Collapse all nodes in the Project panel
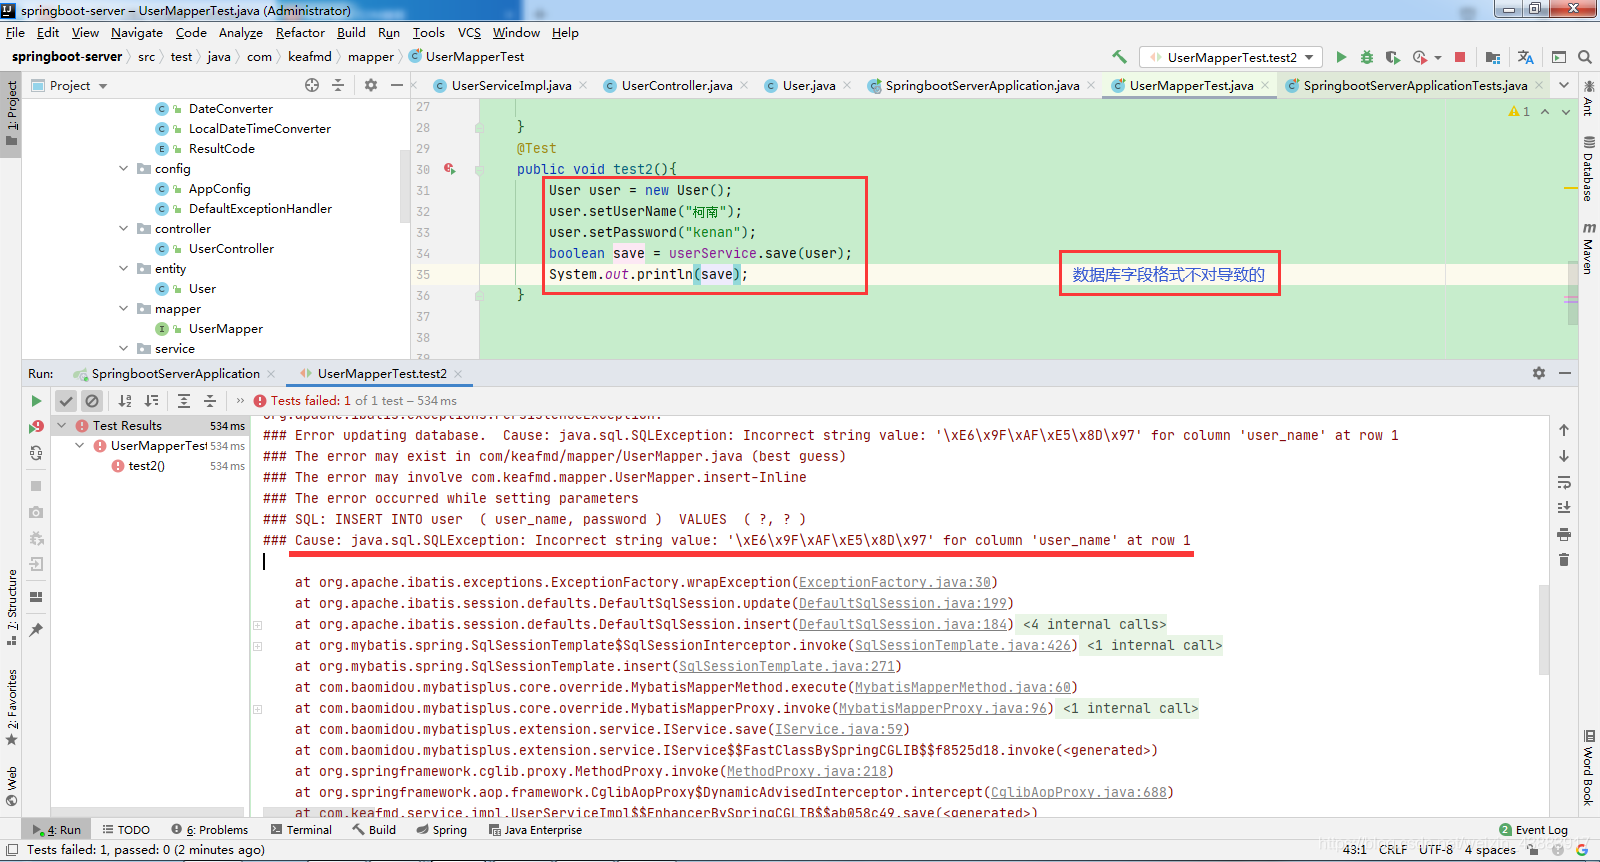Image resolution: width=1600 pixels, height=862 pixels. (x=338, y=85)
